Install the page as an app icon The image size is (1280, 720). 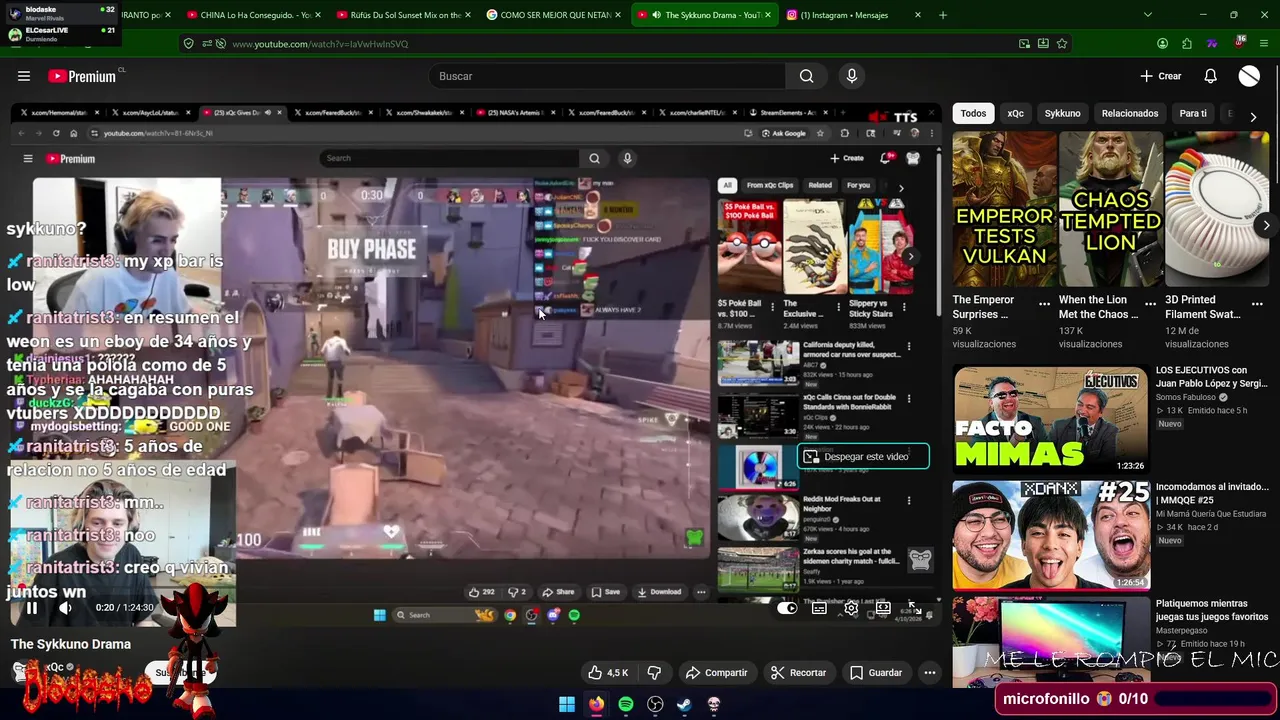point(1043,44)
